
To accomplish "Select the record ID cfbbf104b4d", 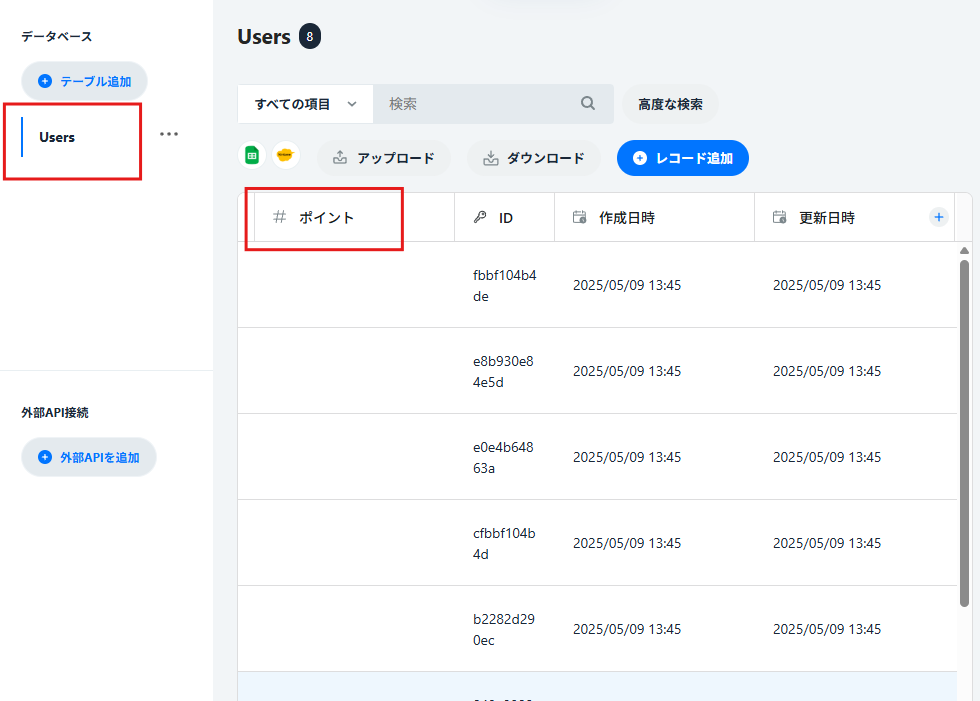I will pos(504,544).
